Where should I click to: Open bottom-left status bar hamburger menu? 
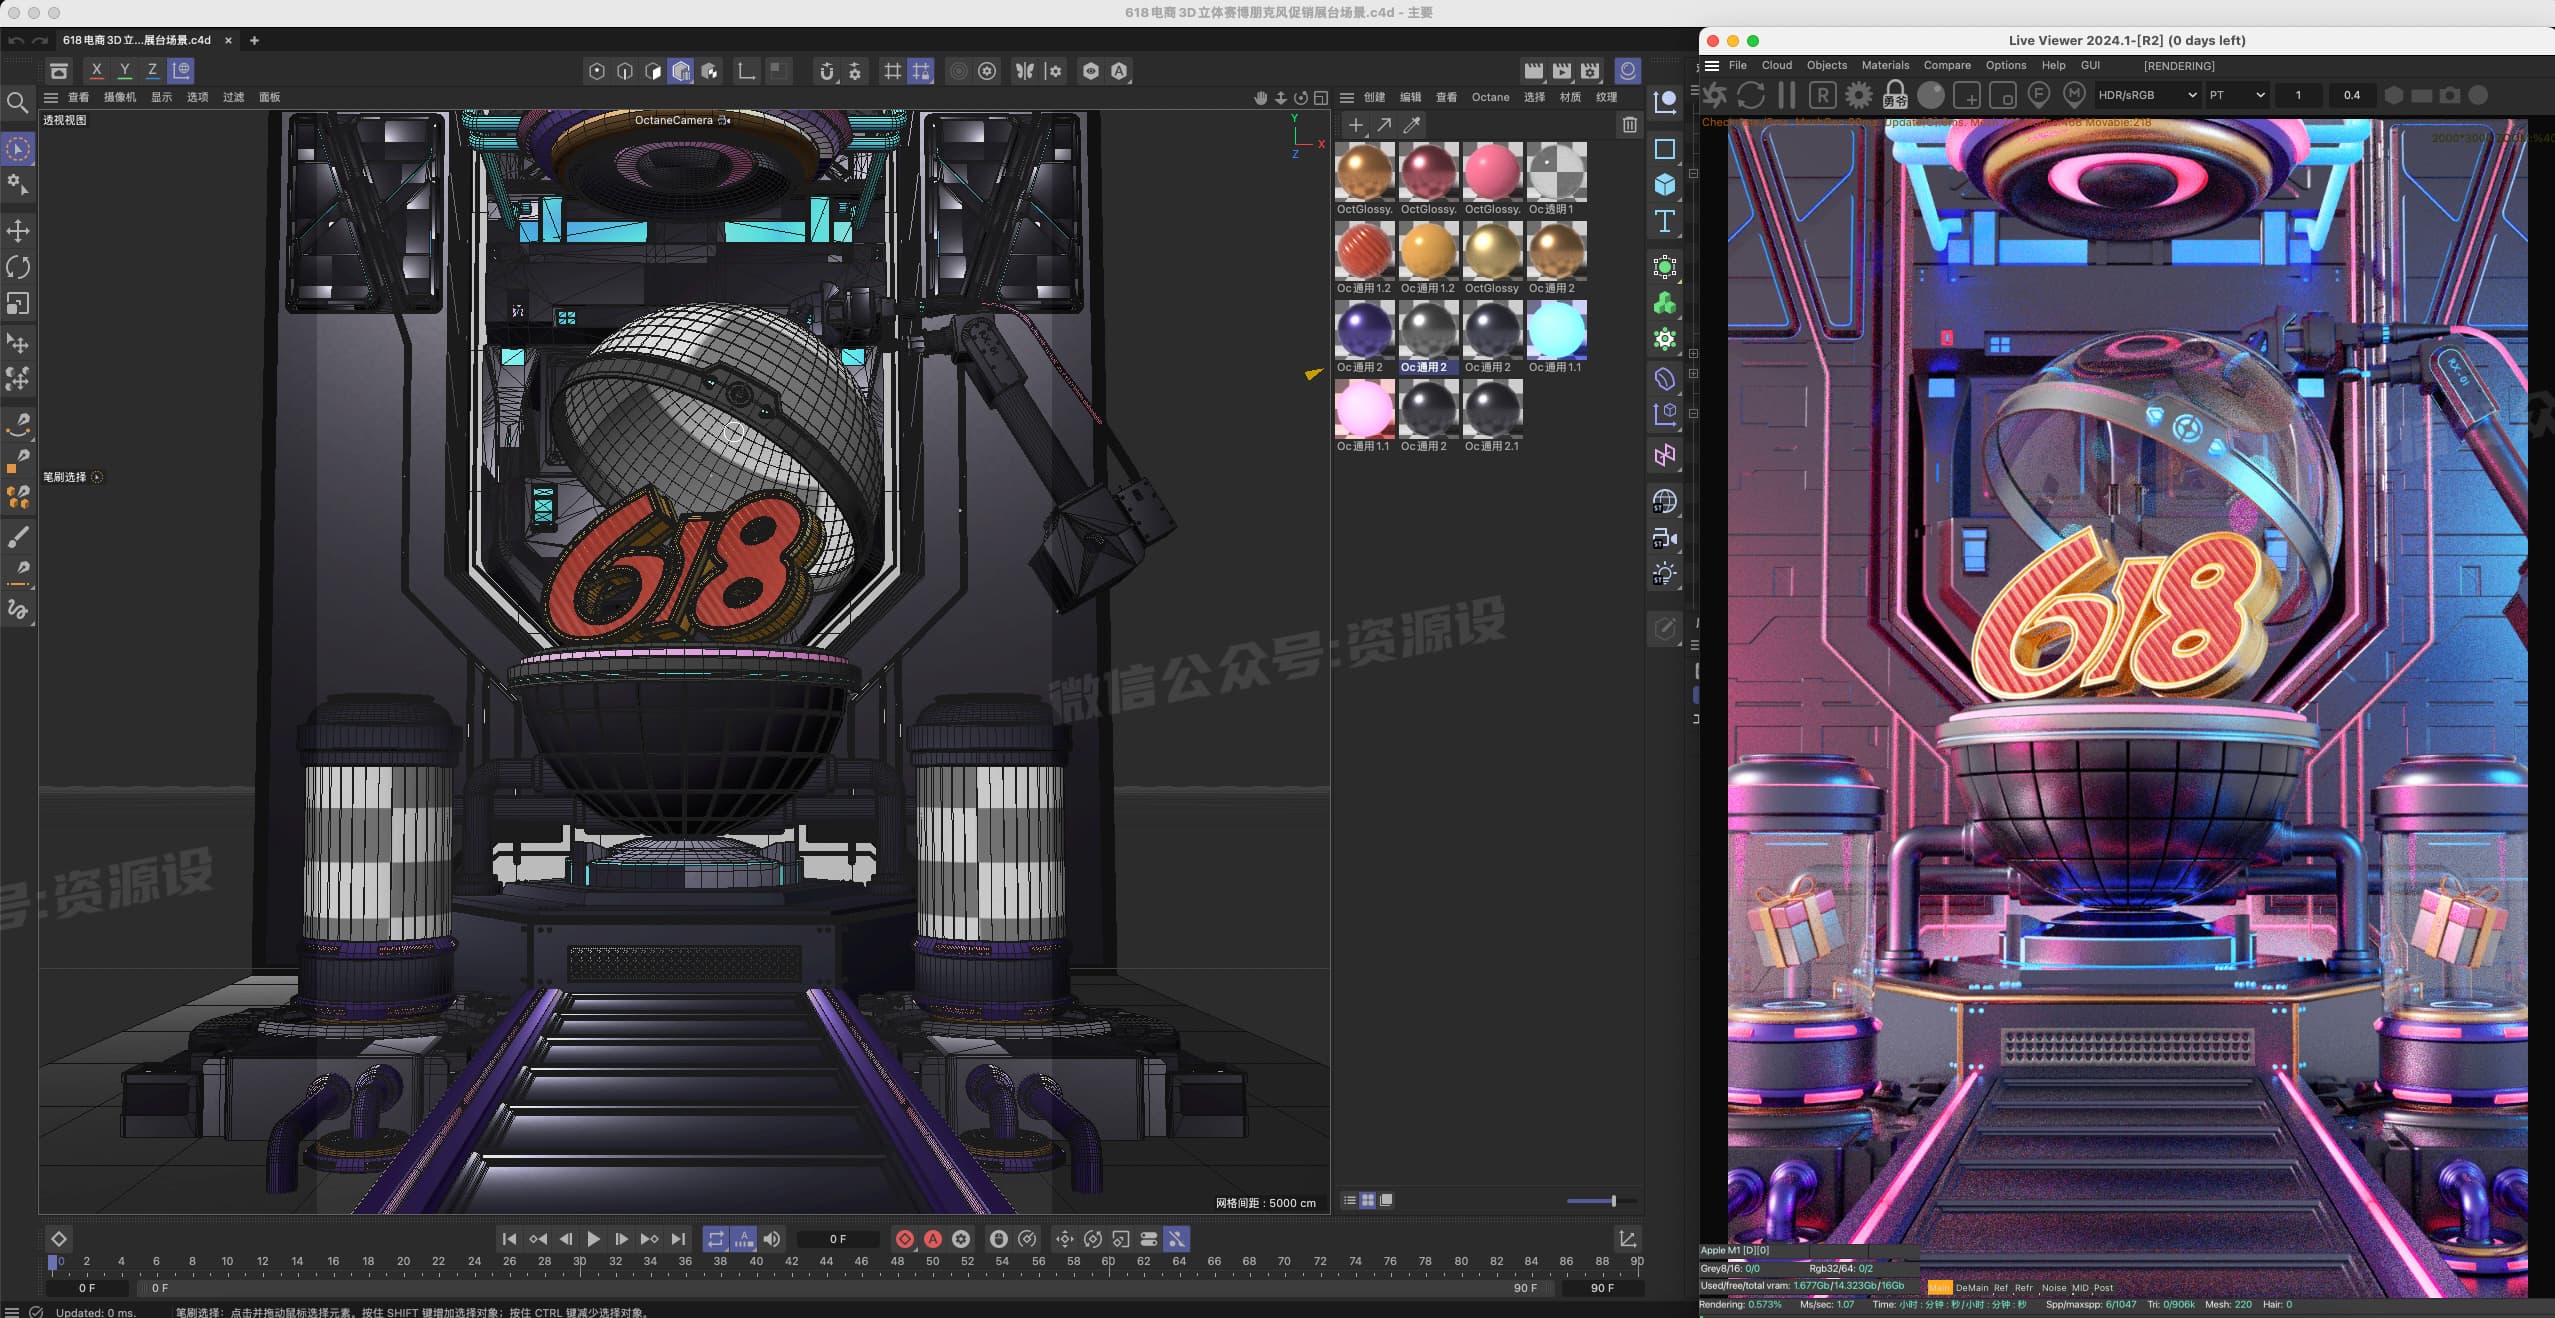11,1312
